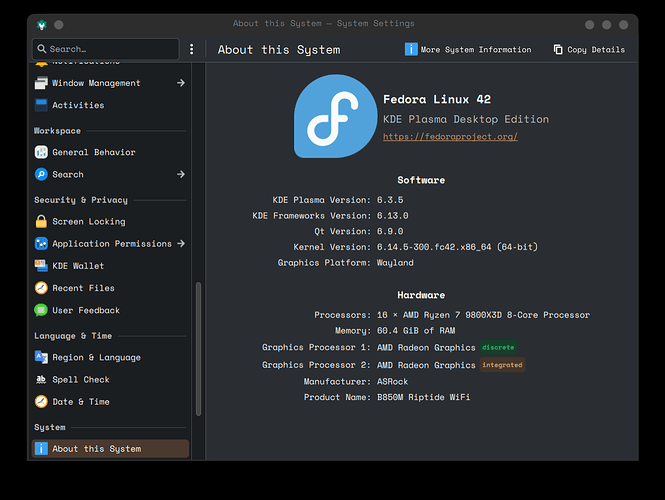Open the fedoraproject.org link
The height and width of the screenshot is (500, 665).
click(450, 137)
